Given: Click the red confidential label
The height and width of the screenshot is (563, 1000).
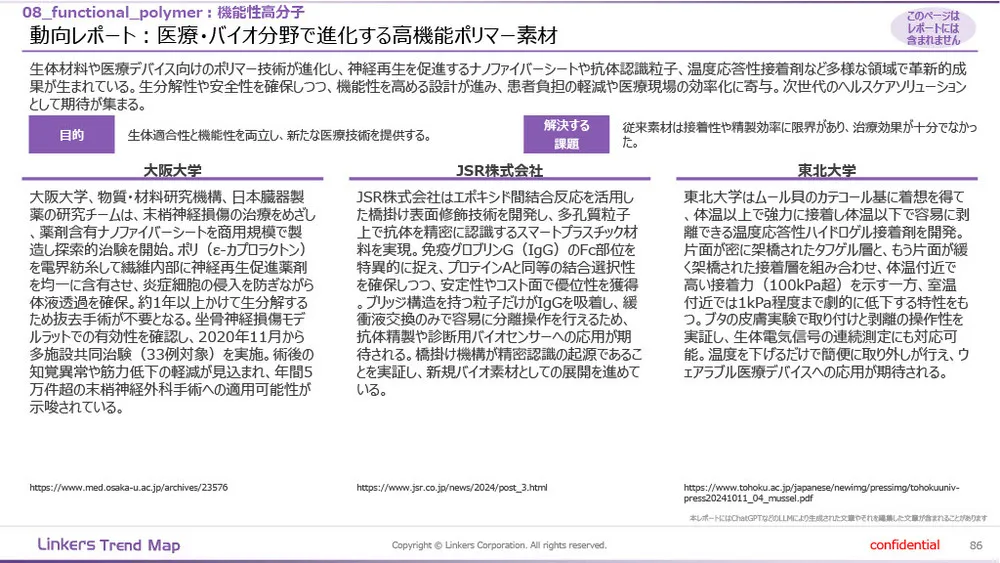Looking at the screenshot, I should pyautogui.click(x=904, y=545).
